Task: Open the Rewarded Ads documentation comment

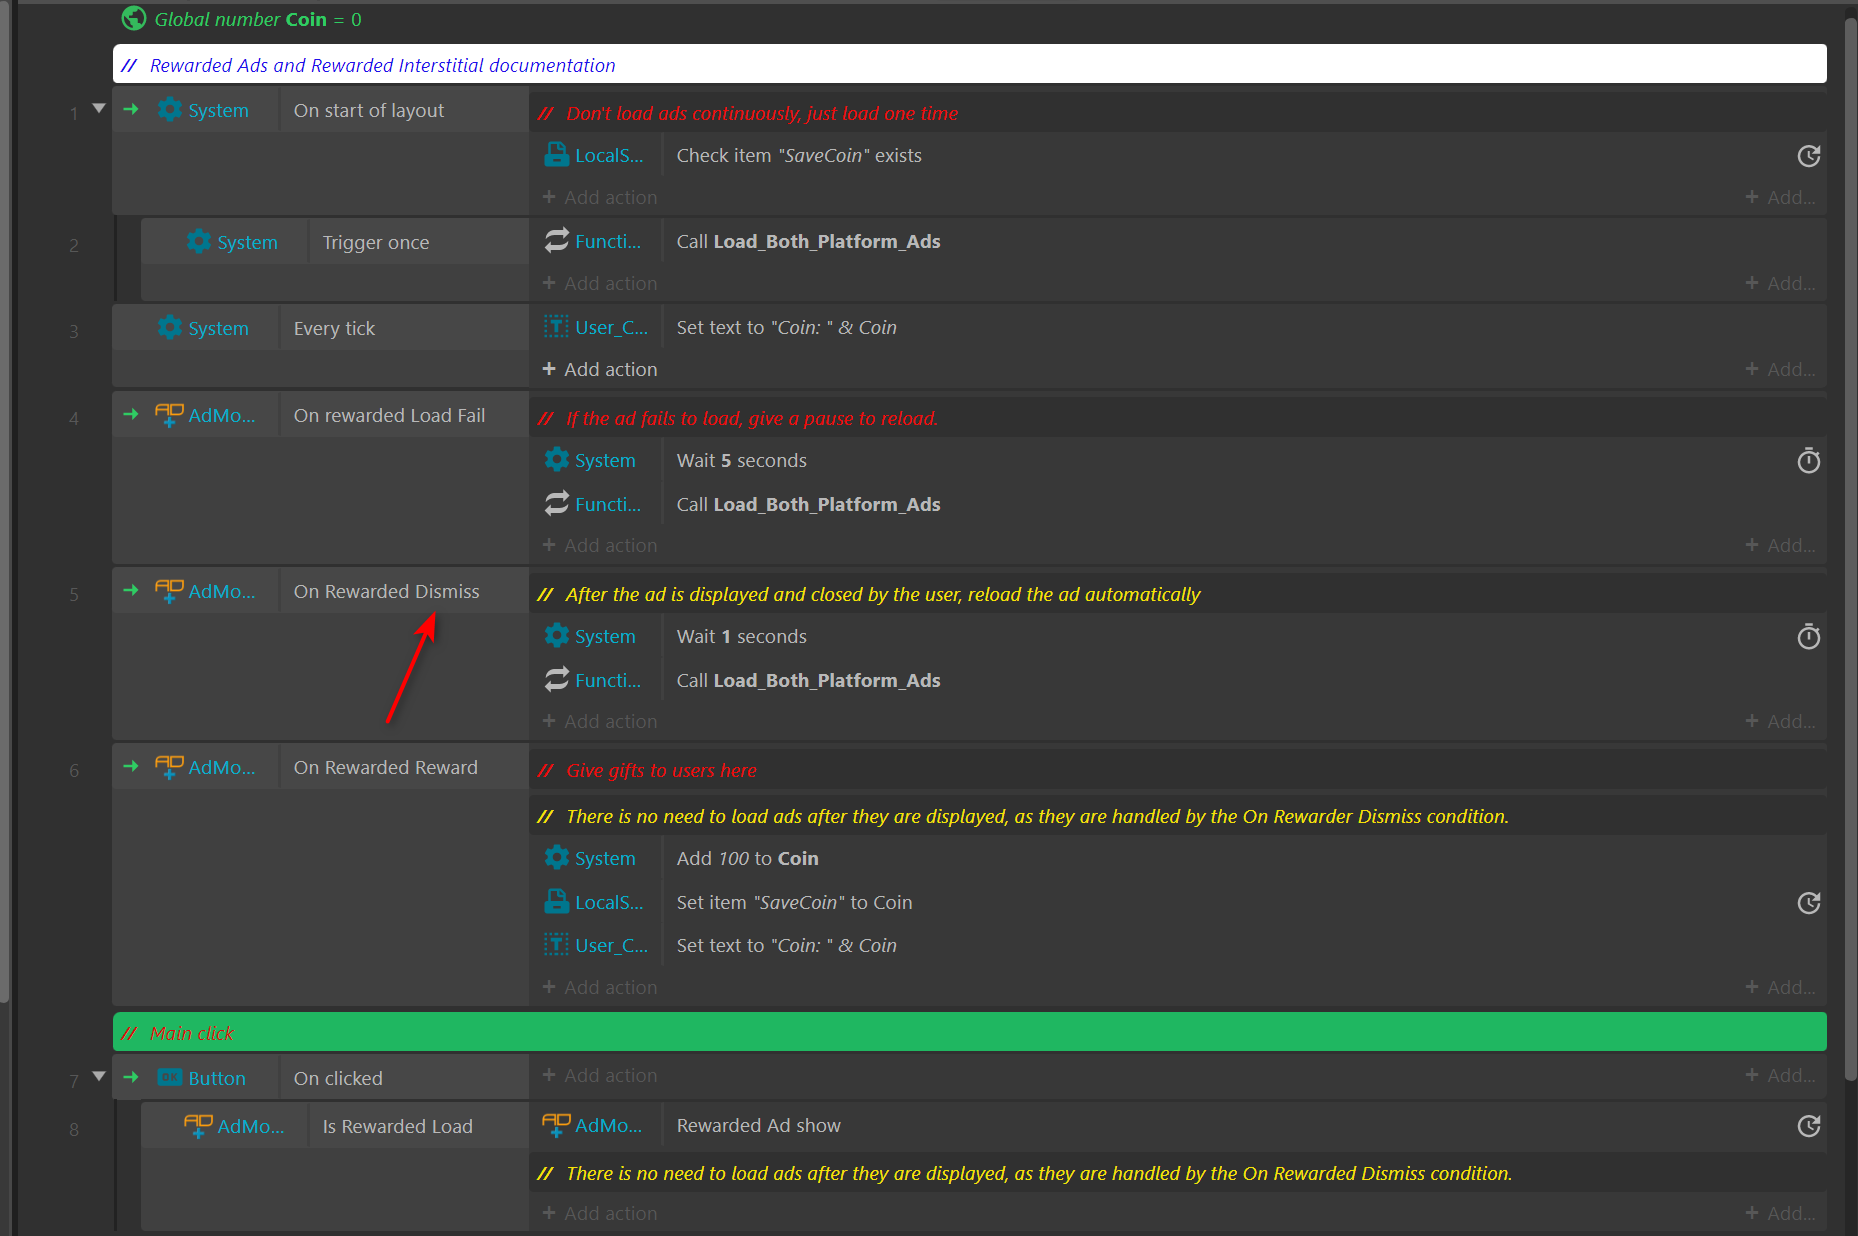Action: pos(382,65)
